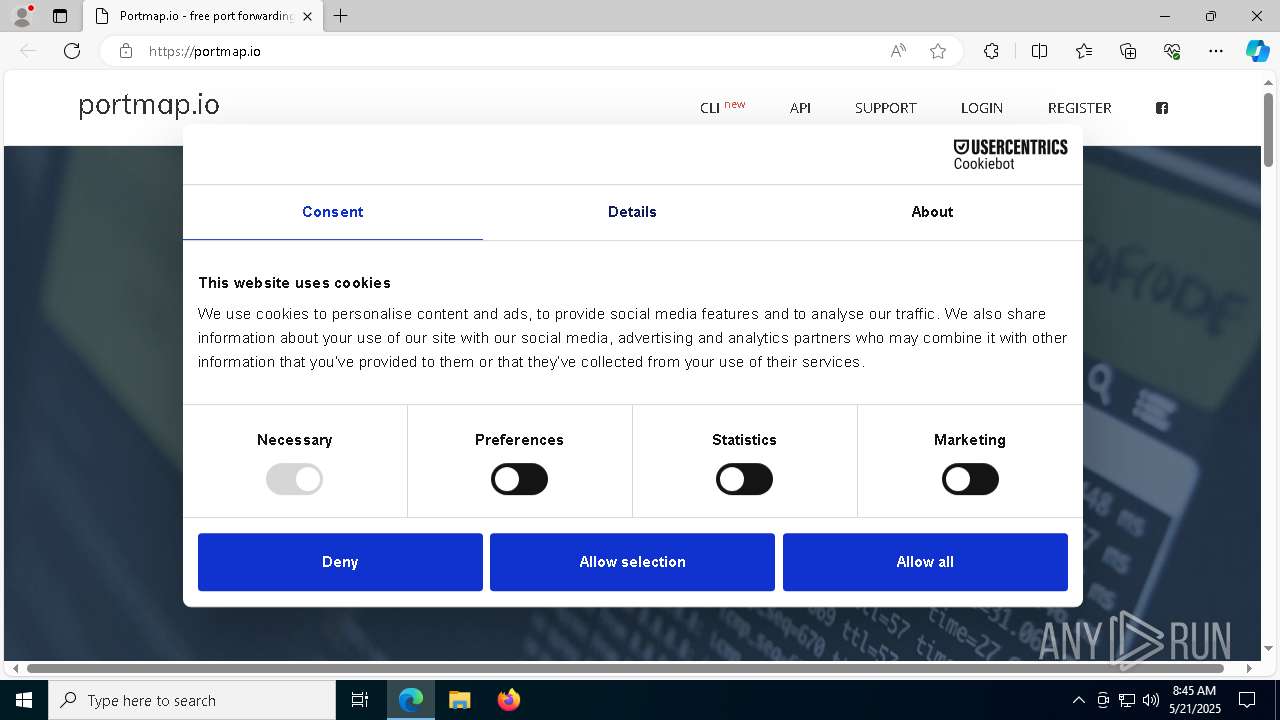Show hidden tray icons chevron
This screenshot has height=720, width=1280.
tap(1078, 700)
